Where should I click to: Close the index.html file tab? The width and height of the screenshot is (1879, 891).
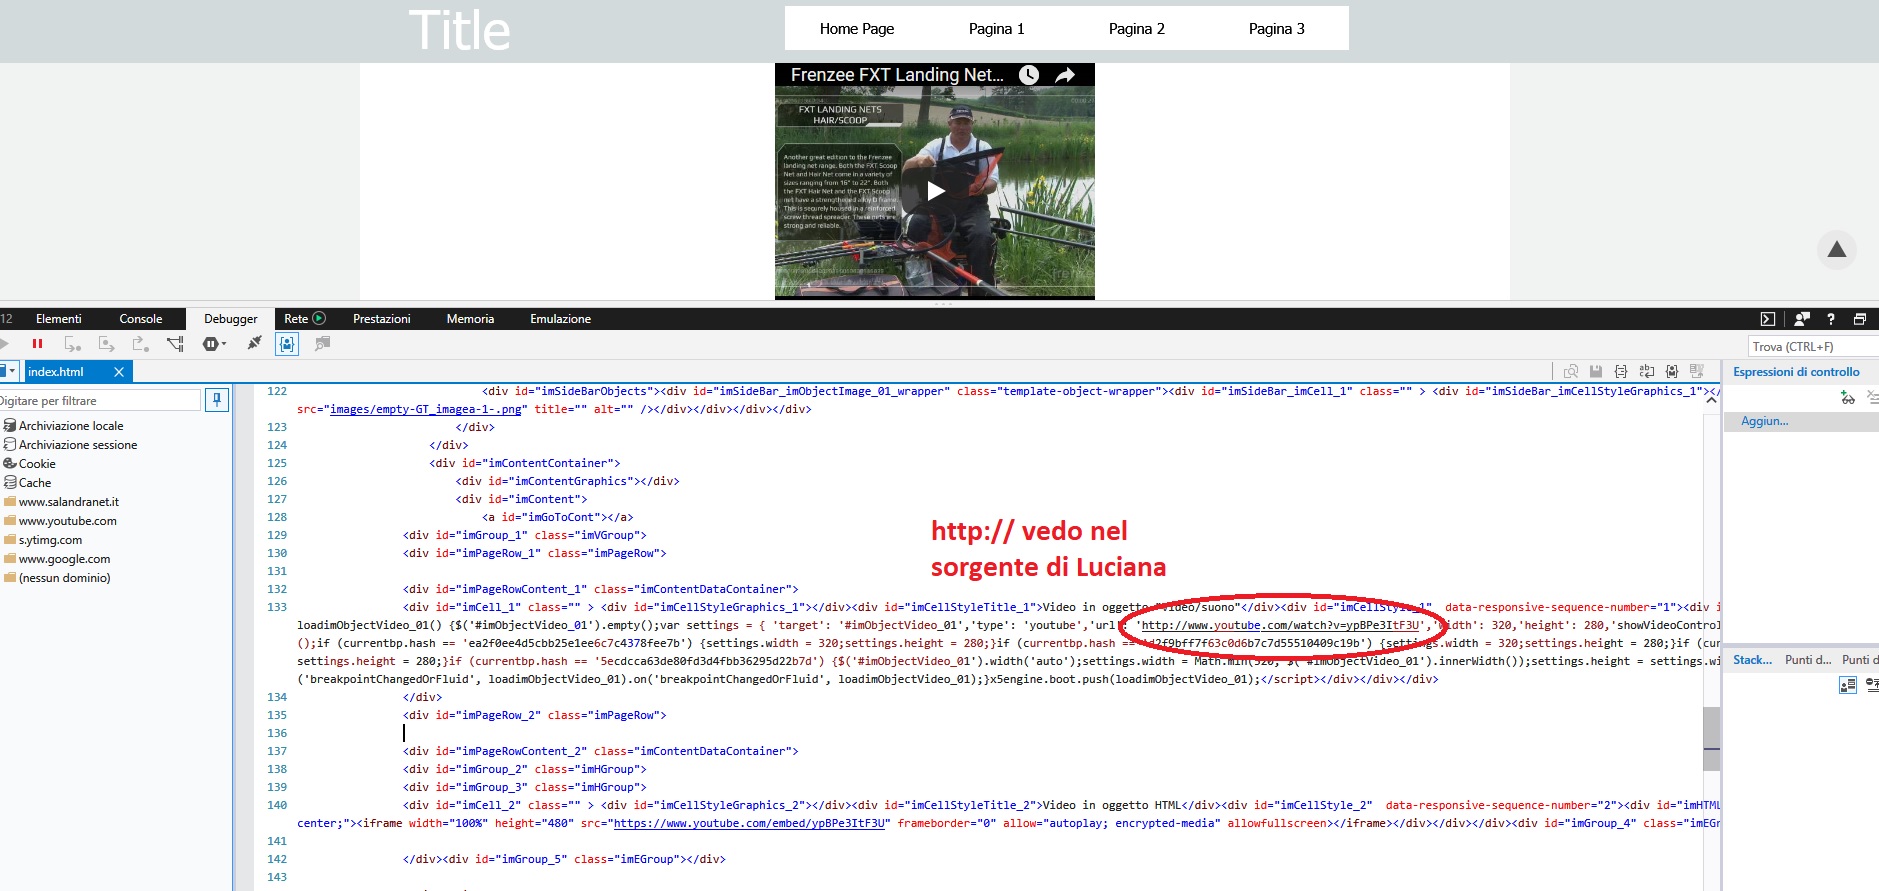[119, 372]
